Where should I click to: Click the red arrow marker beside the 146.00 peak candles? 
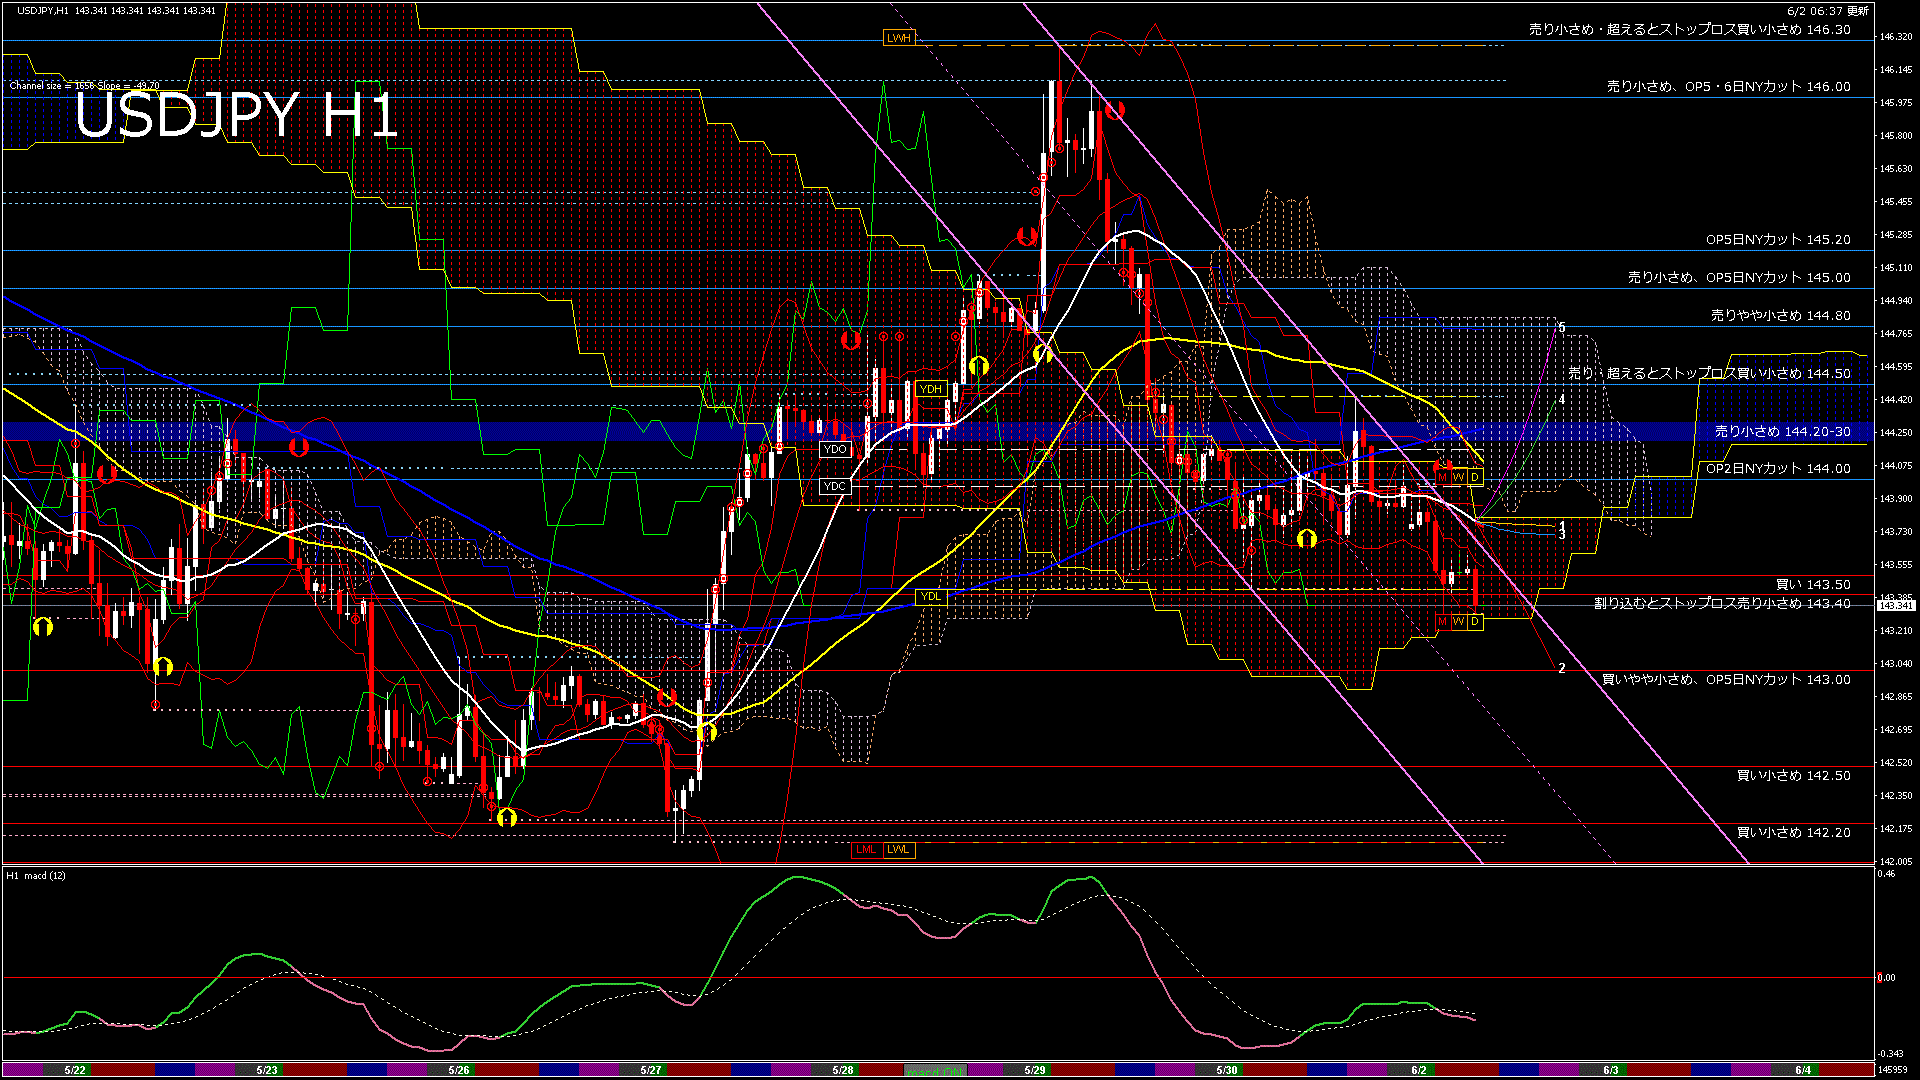pos(1115,110)
